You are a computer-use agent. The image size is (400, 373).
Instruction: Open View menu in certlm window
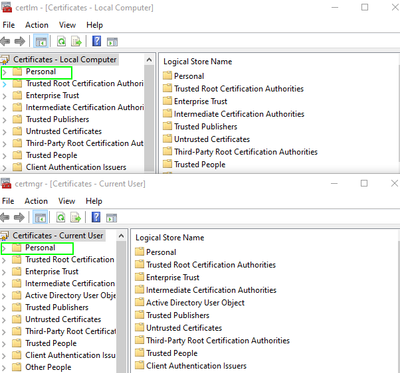67,25
